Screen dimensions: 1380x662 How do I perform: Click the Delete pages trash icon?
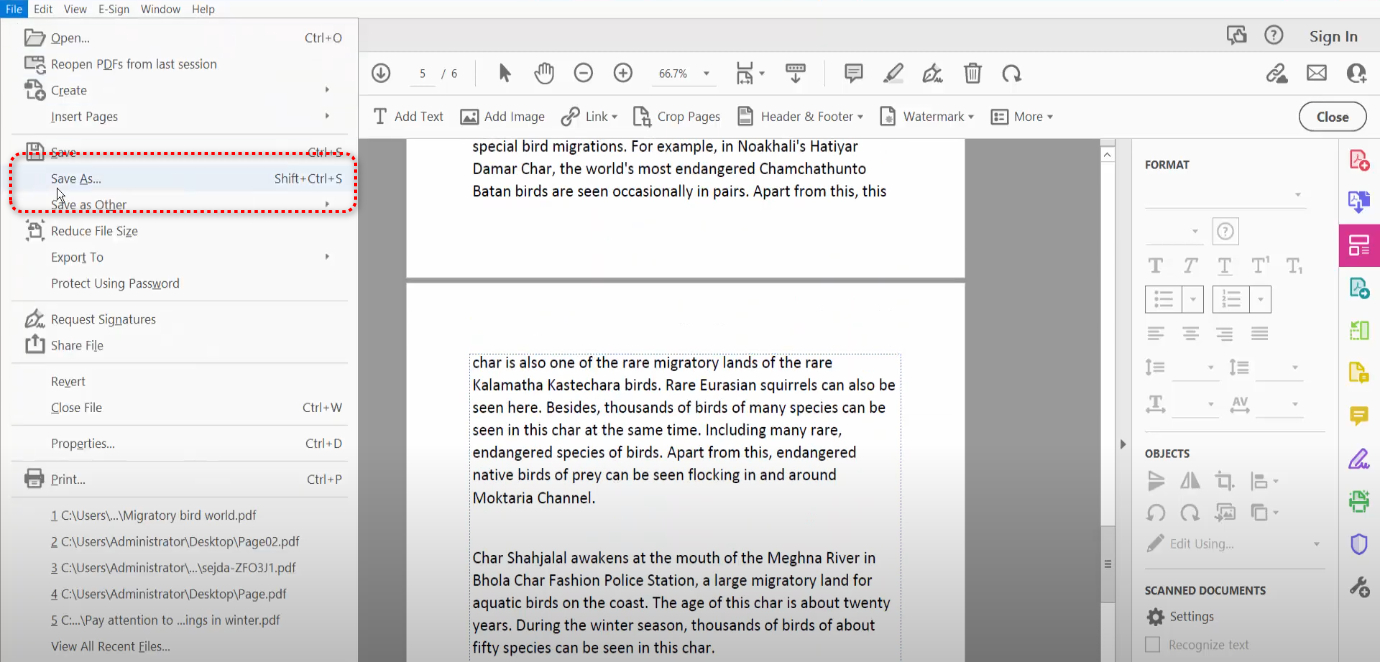click(972, 72)
